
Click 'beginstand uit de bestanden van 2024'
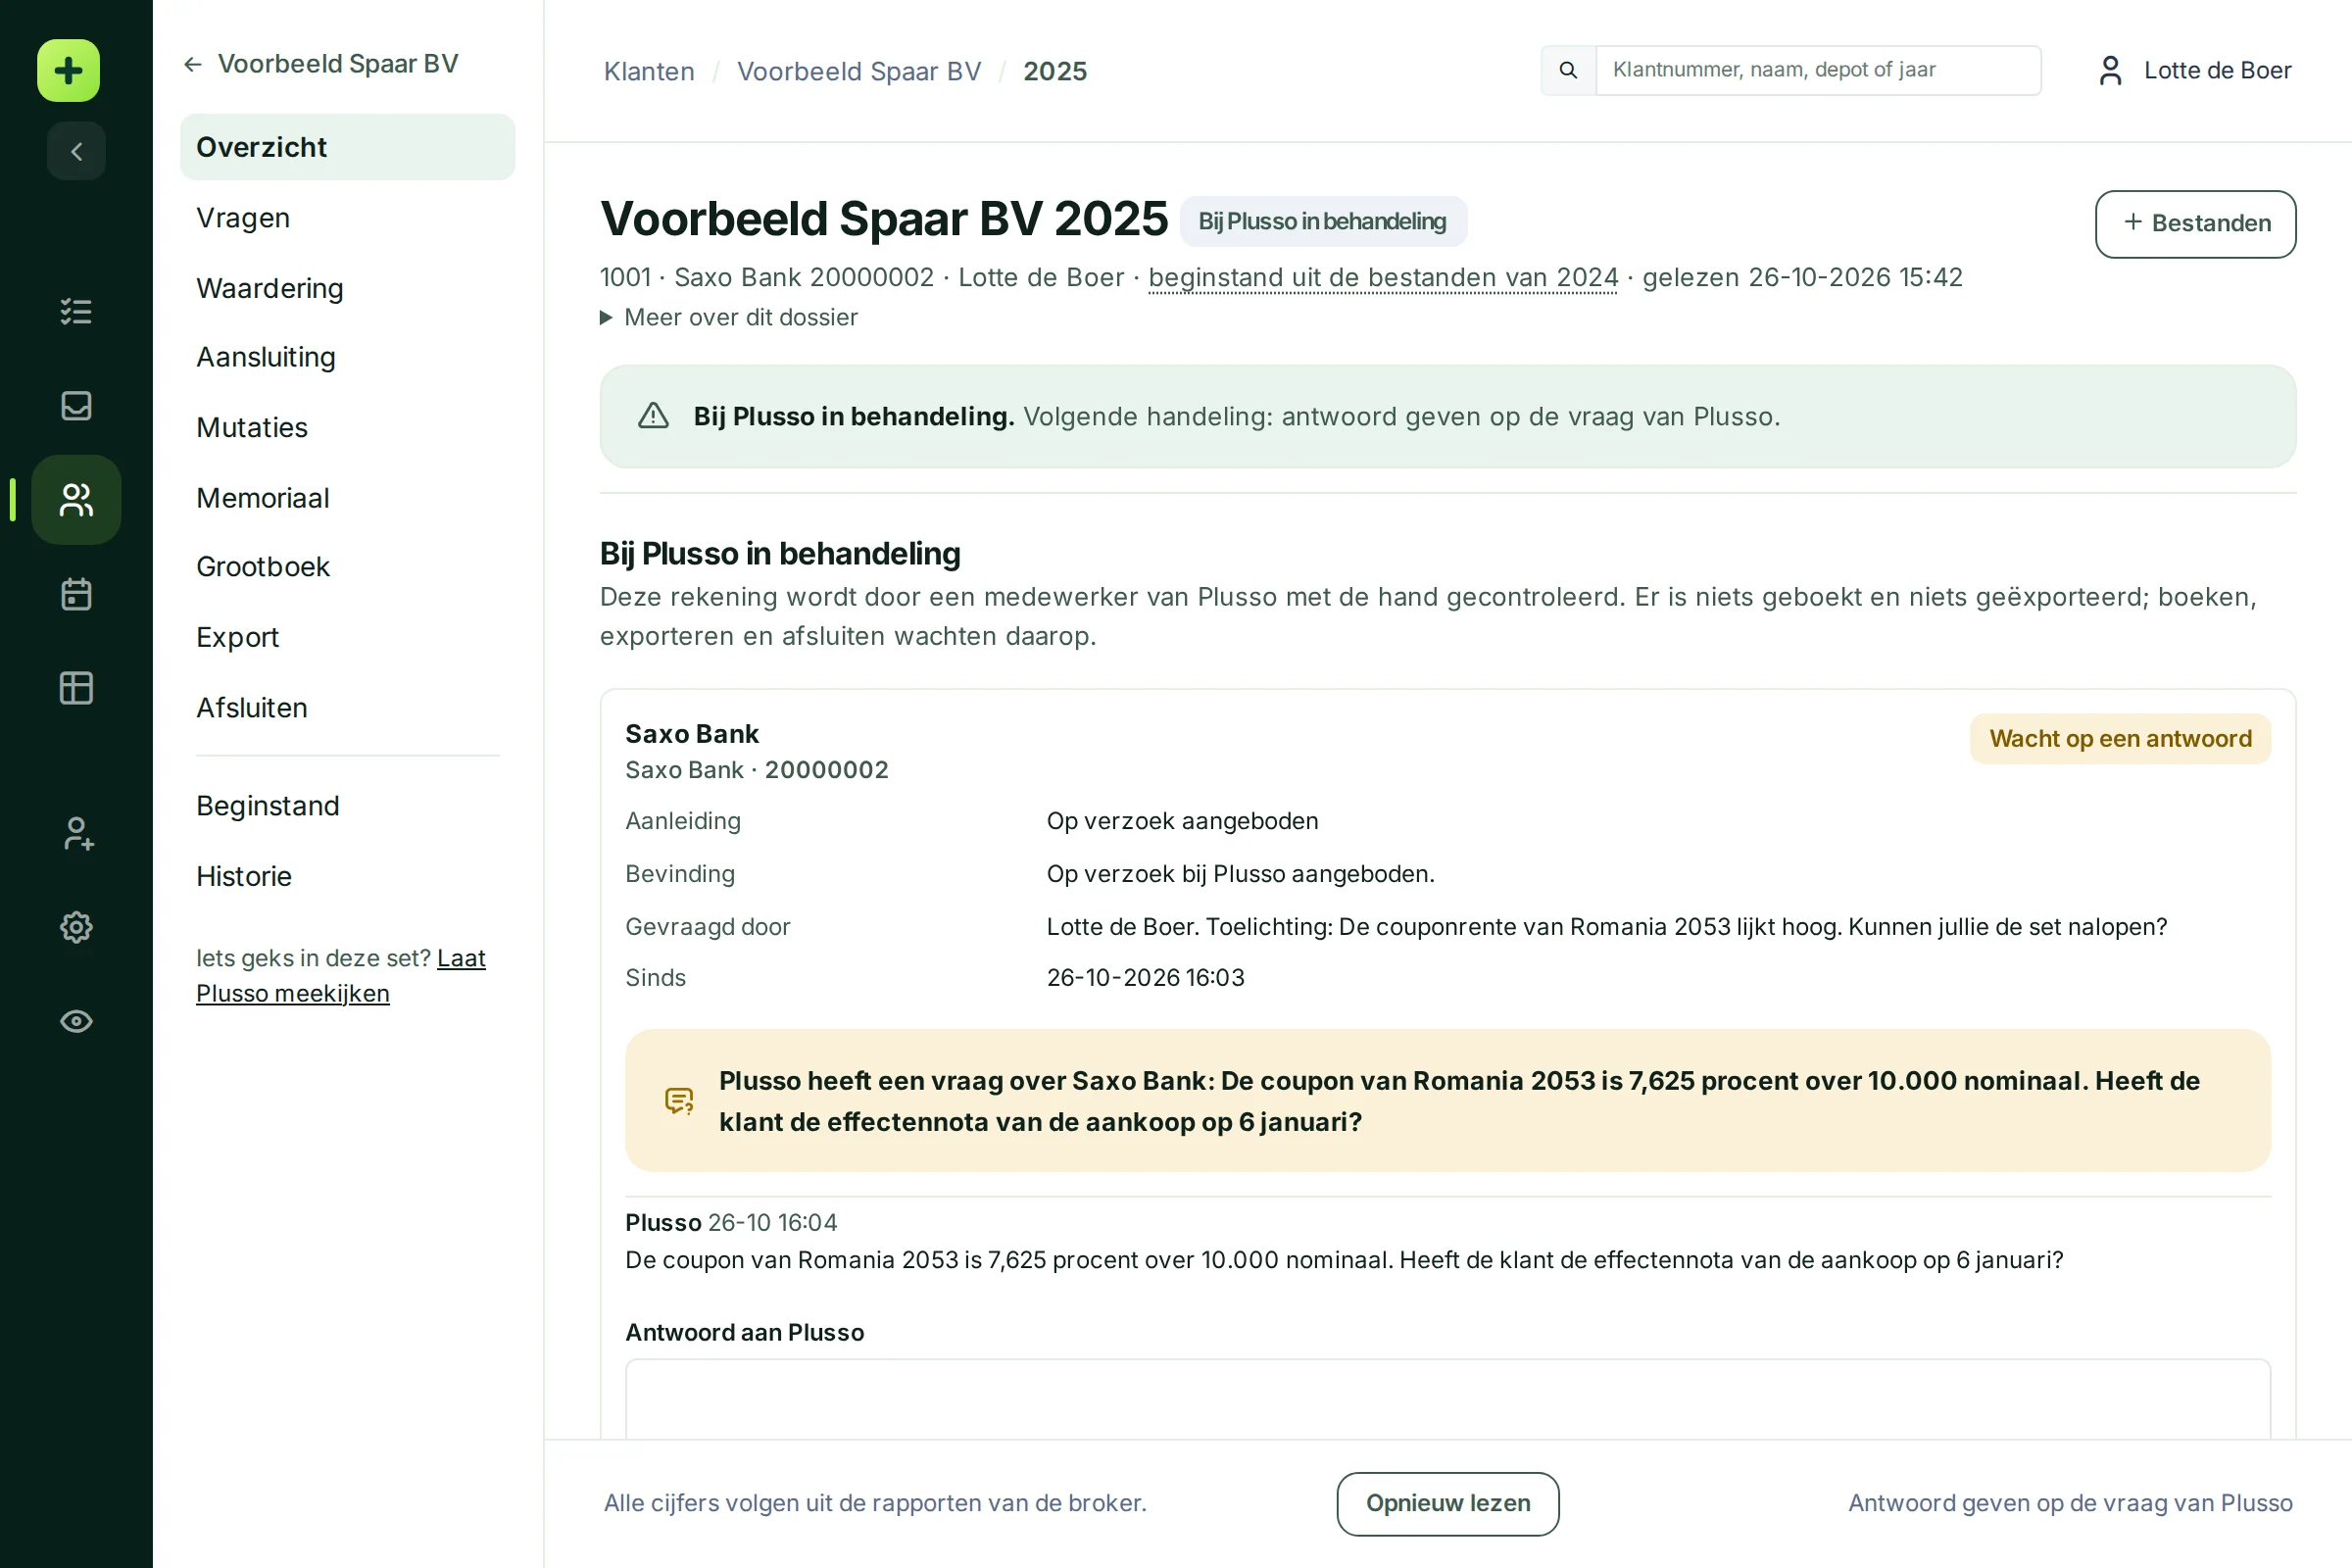1383,278
